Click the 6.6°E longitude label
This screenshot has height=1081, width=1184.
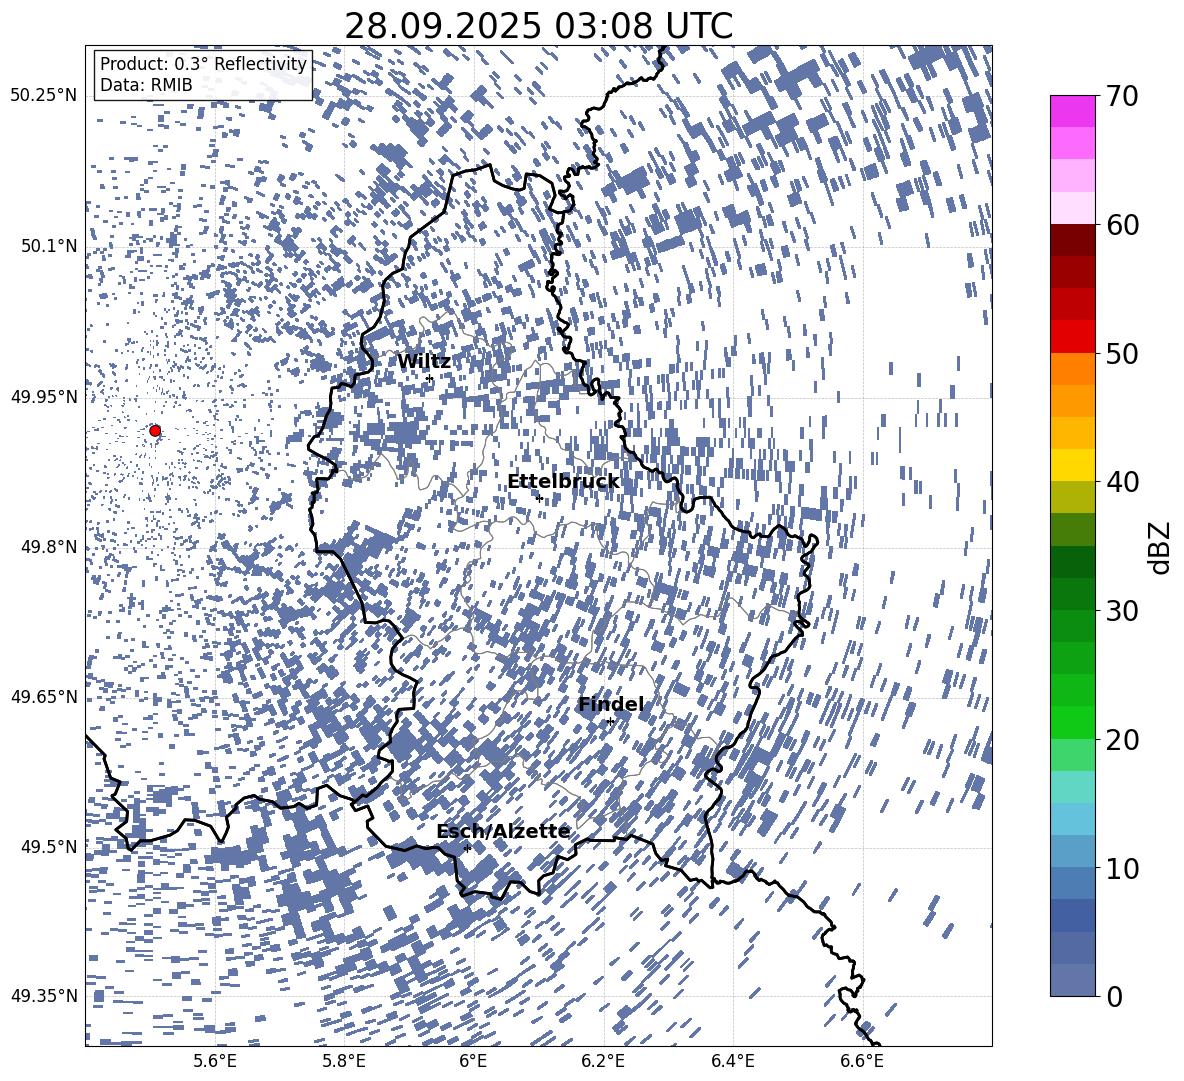point(862,1061)
